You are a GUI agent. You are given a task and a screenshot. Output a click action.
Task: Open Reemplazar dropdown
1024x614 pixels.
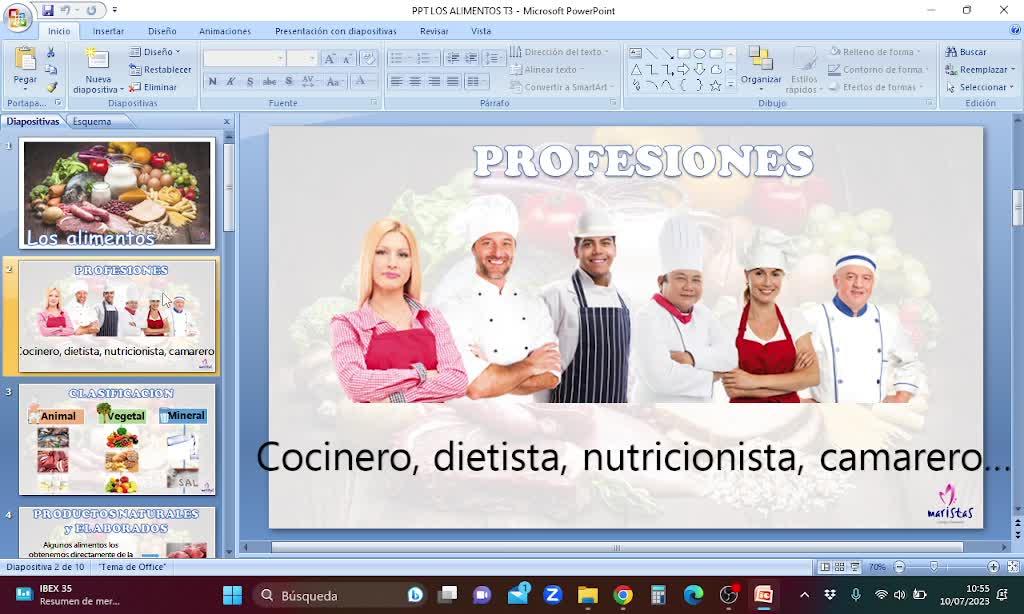tap(980, 69)
